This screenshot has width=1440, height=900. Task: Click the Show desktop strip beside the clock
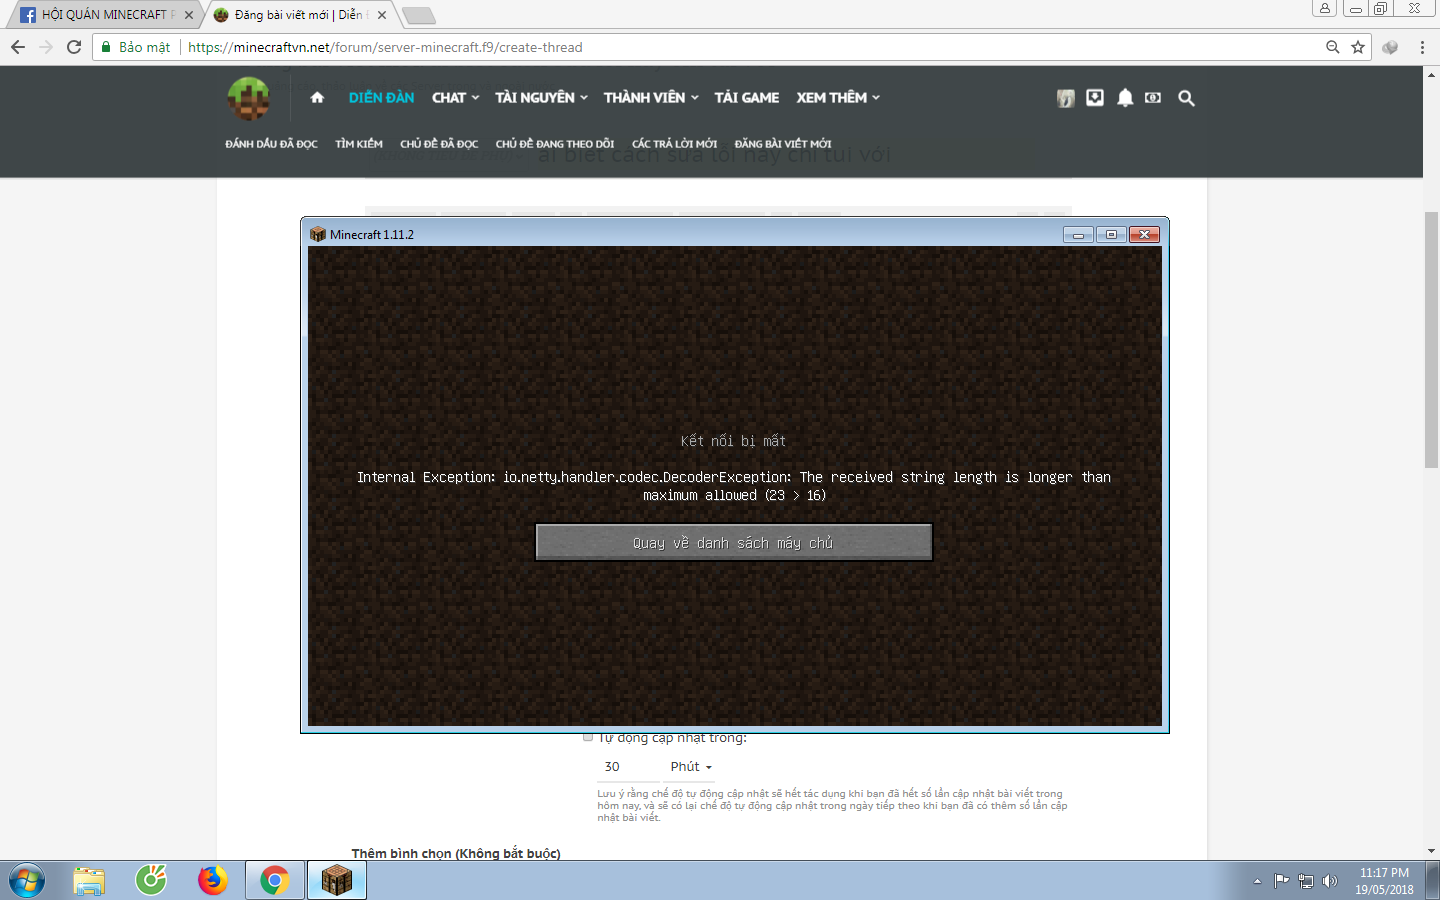1433,881
